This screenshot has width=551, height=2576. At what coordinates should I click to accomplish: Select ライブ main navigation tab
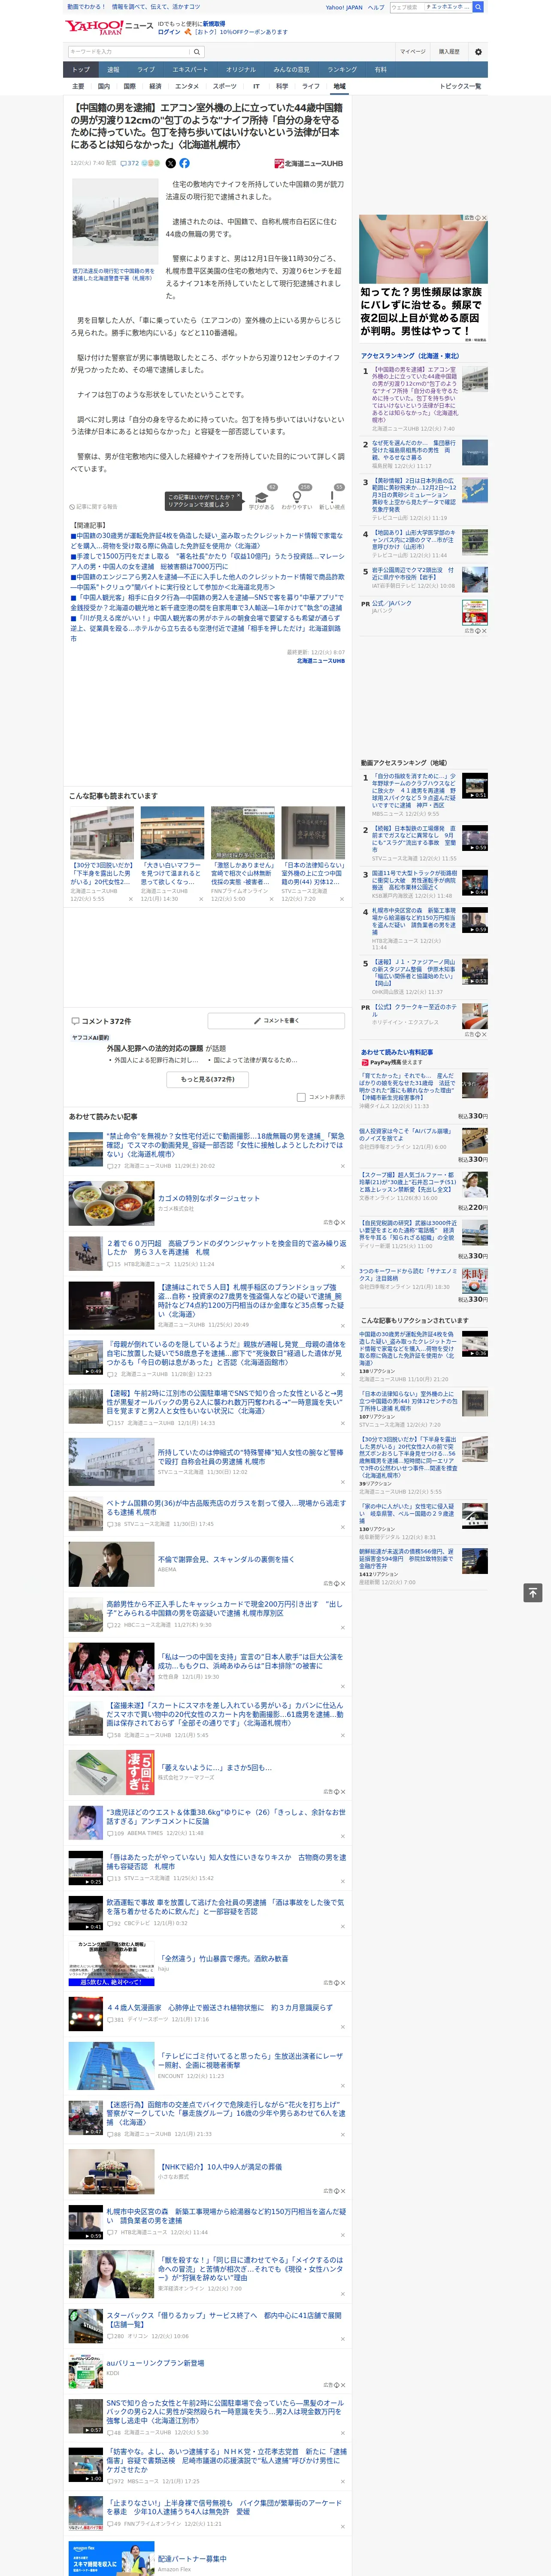tap(146, 70)
